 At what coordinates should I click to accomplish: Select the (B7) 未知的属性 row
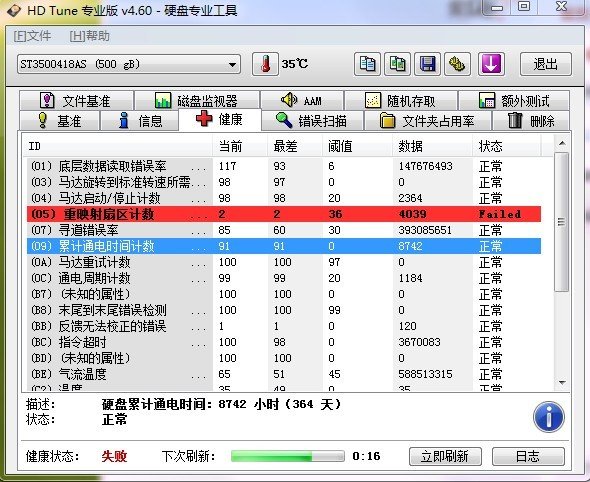(x=284, y=294)
